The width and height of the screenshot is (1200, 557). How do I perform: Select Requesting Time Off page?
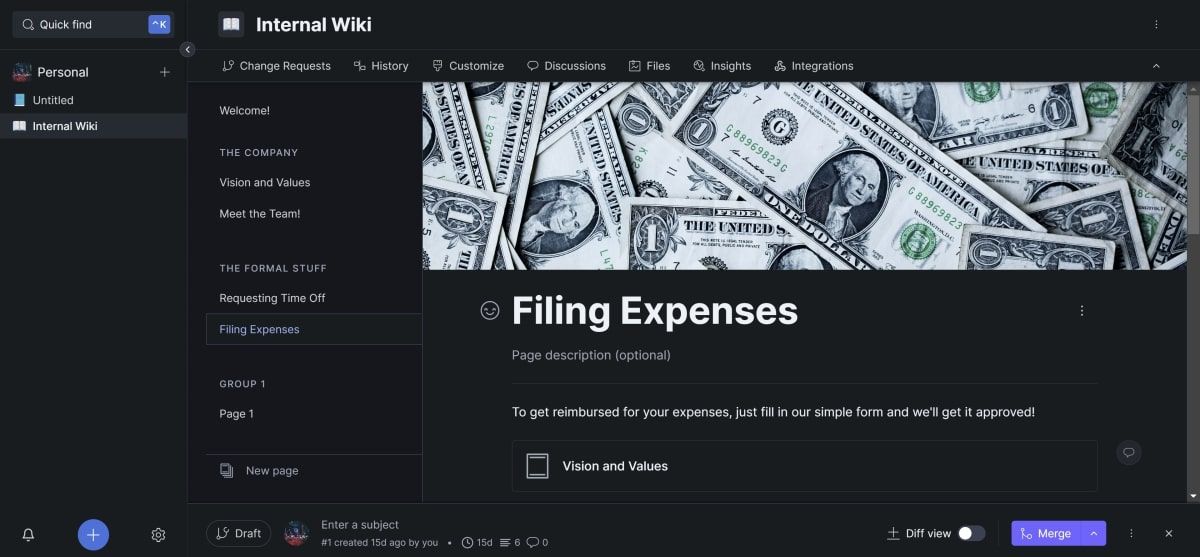coord(272,298)
